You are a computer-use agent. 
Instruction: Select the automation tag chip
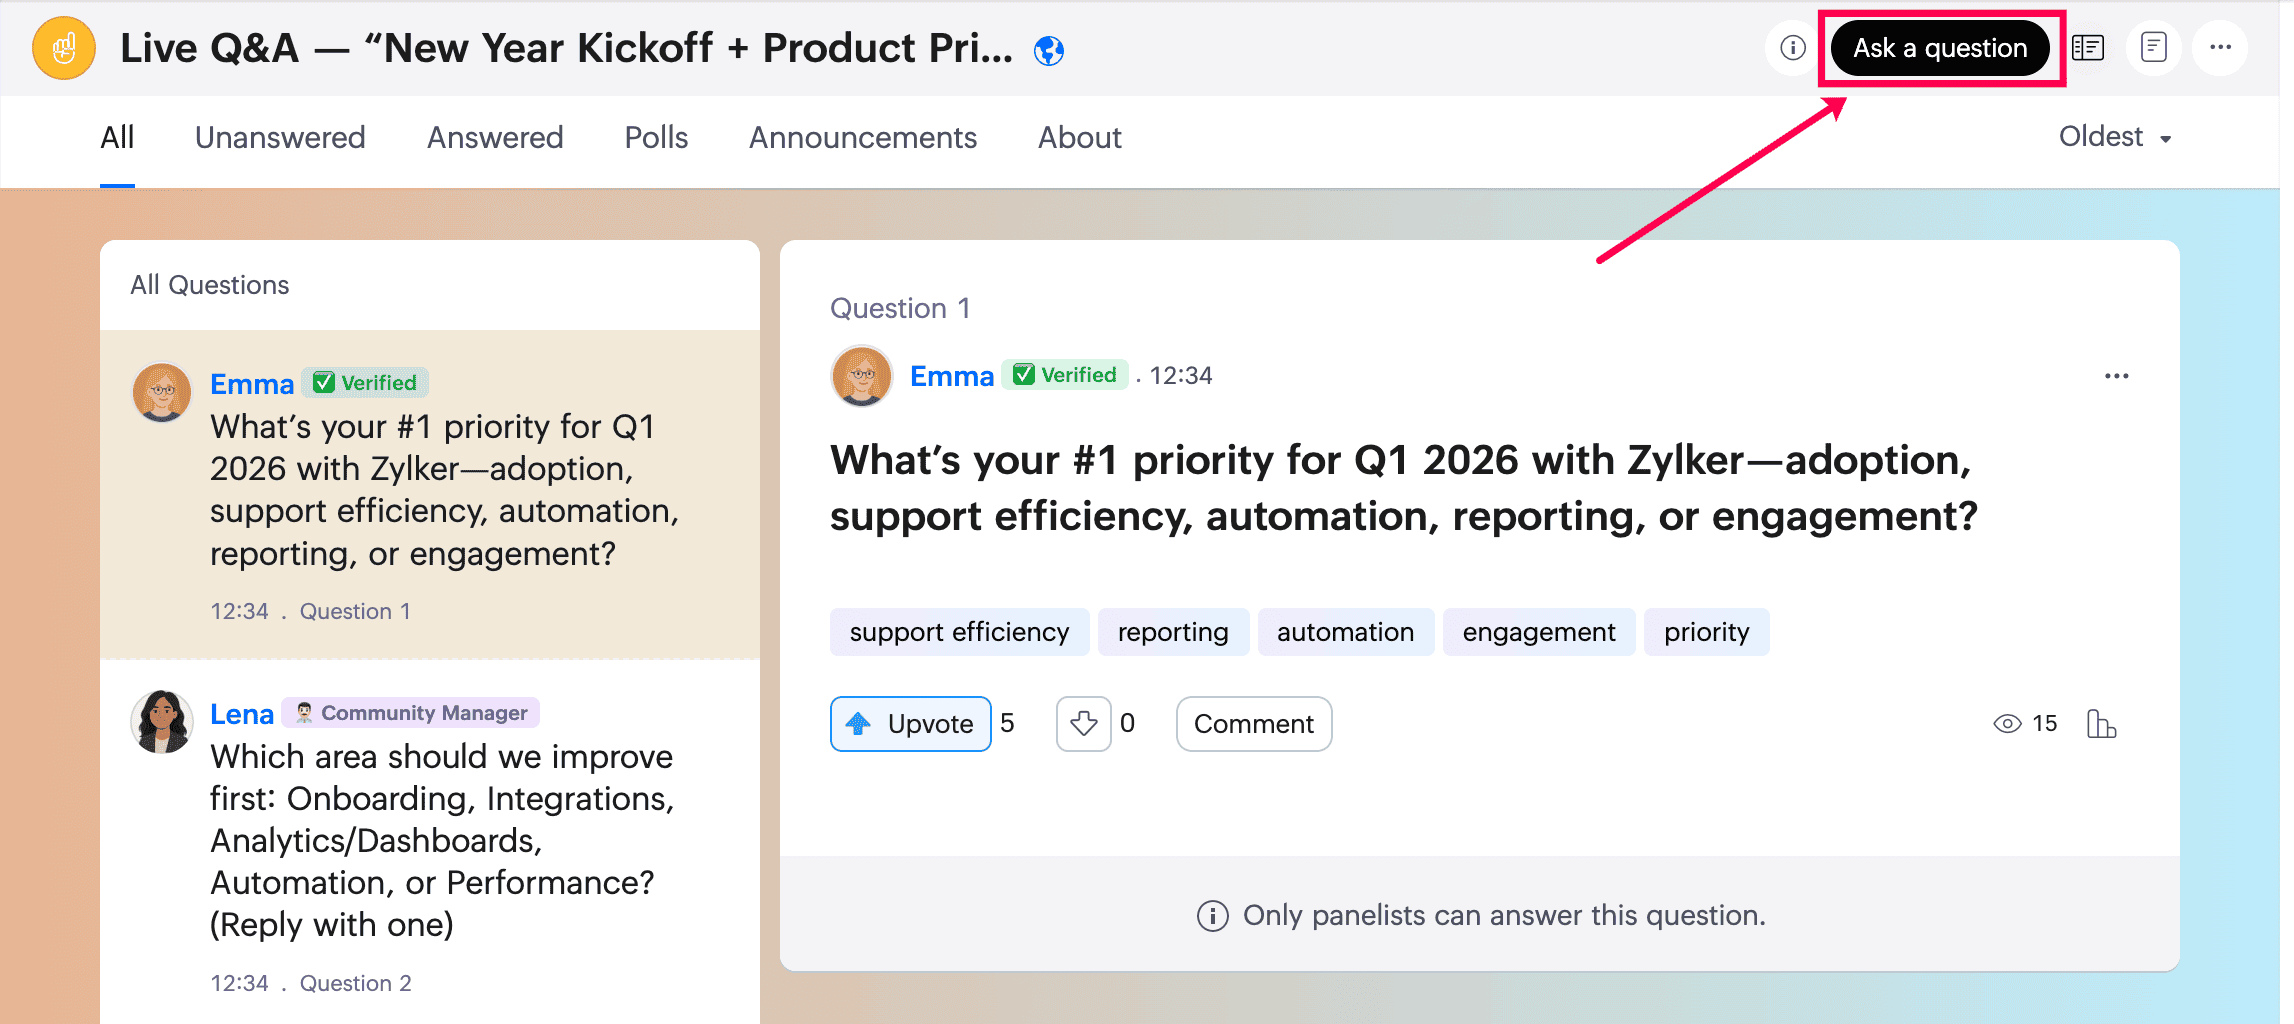(1345, 632)
